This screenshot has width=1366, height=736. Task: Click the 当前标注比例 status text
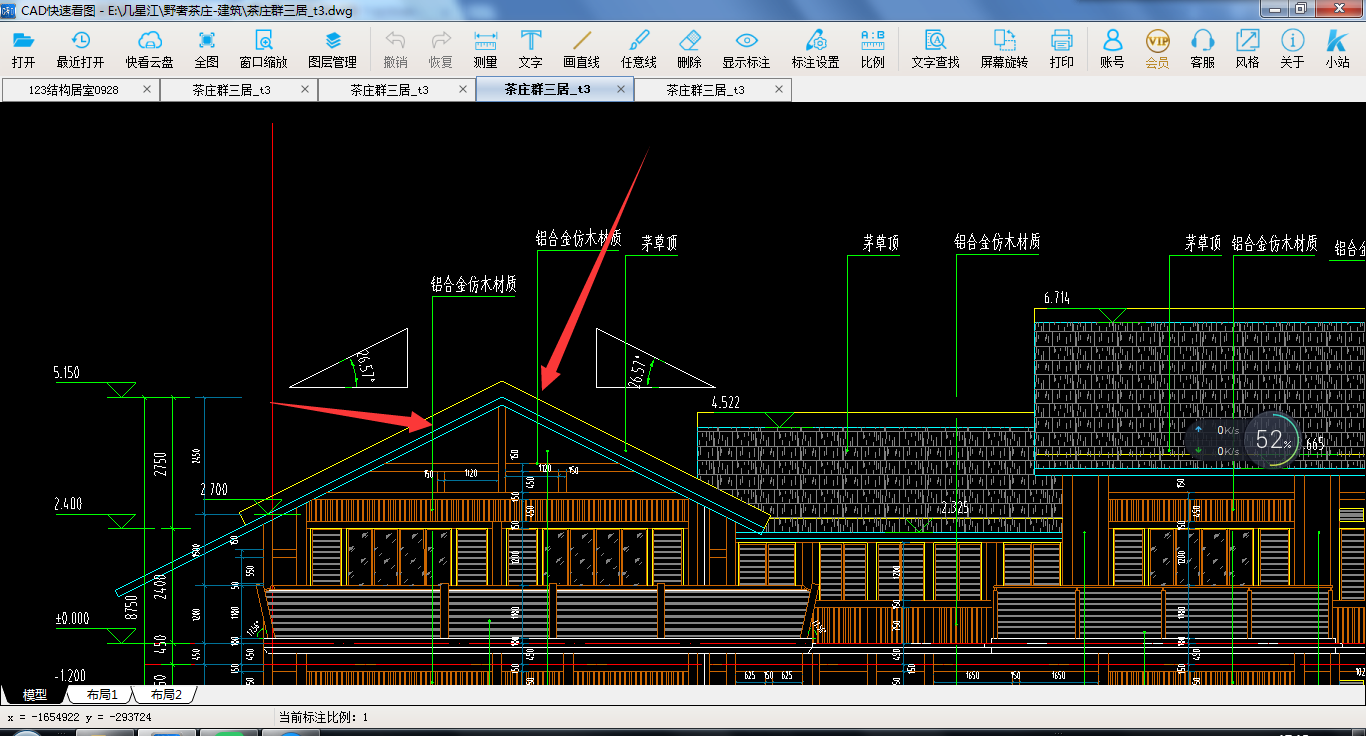(323, 717)
